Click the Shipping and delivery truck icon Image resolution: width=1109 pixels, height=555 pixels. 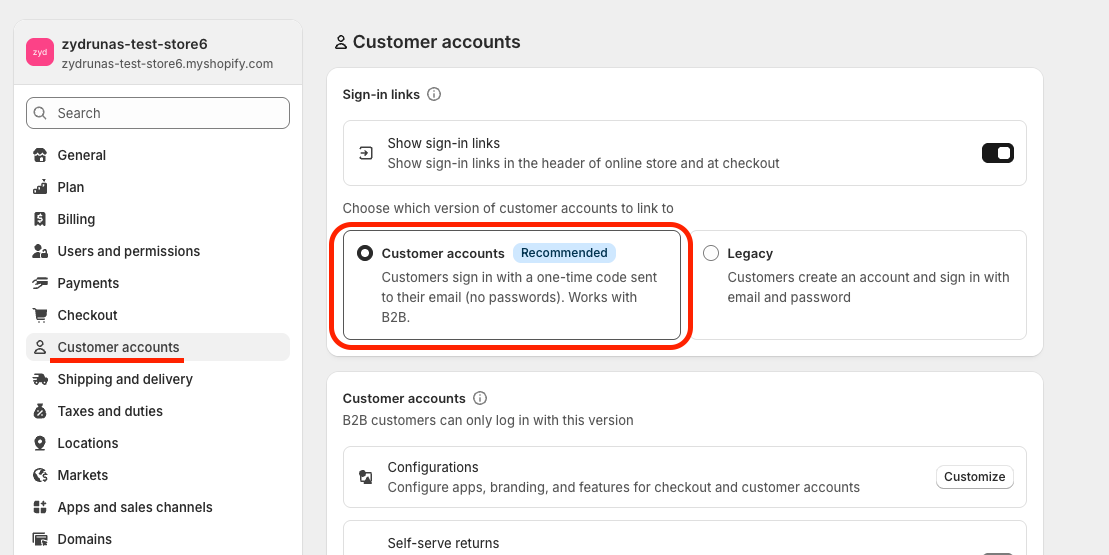point(40,379)
